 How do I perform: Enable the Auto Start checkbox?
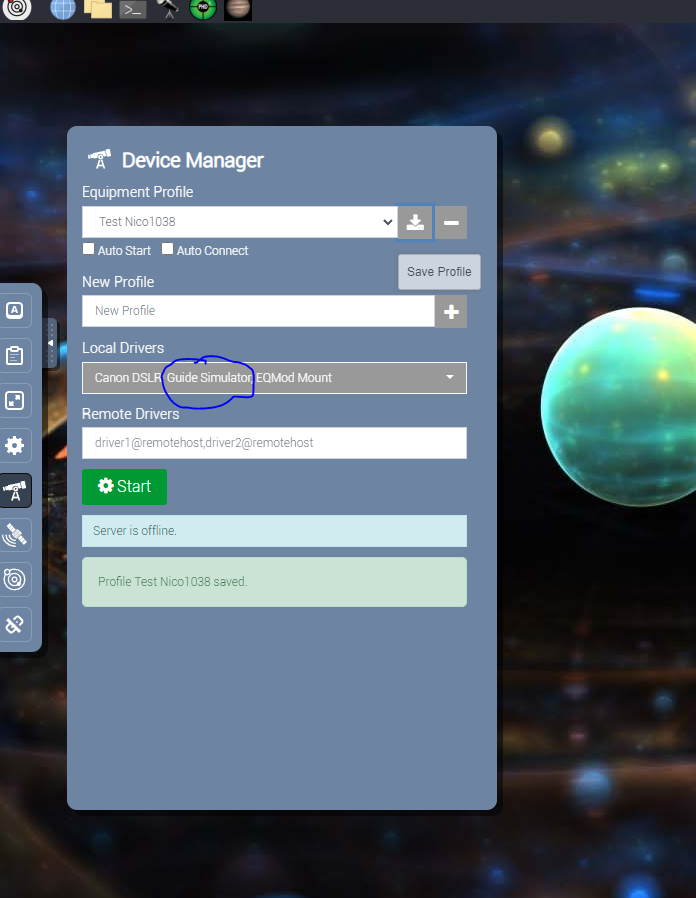(88, 249)
